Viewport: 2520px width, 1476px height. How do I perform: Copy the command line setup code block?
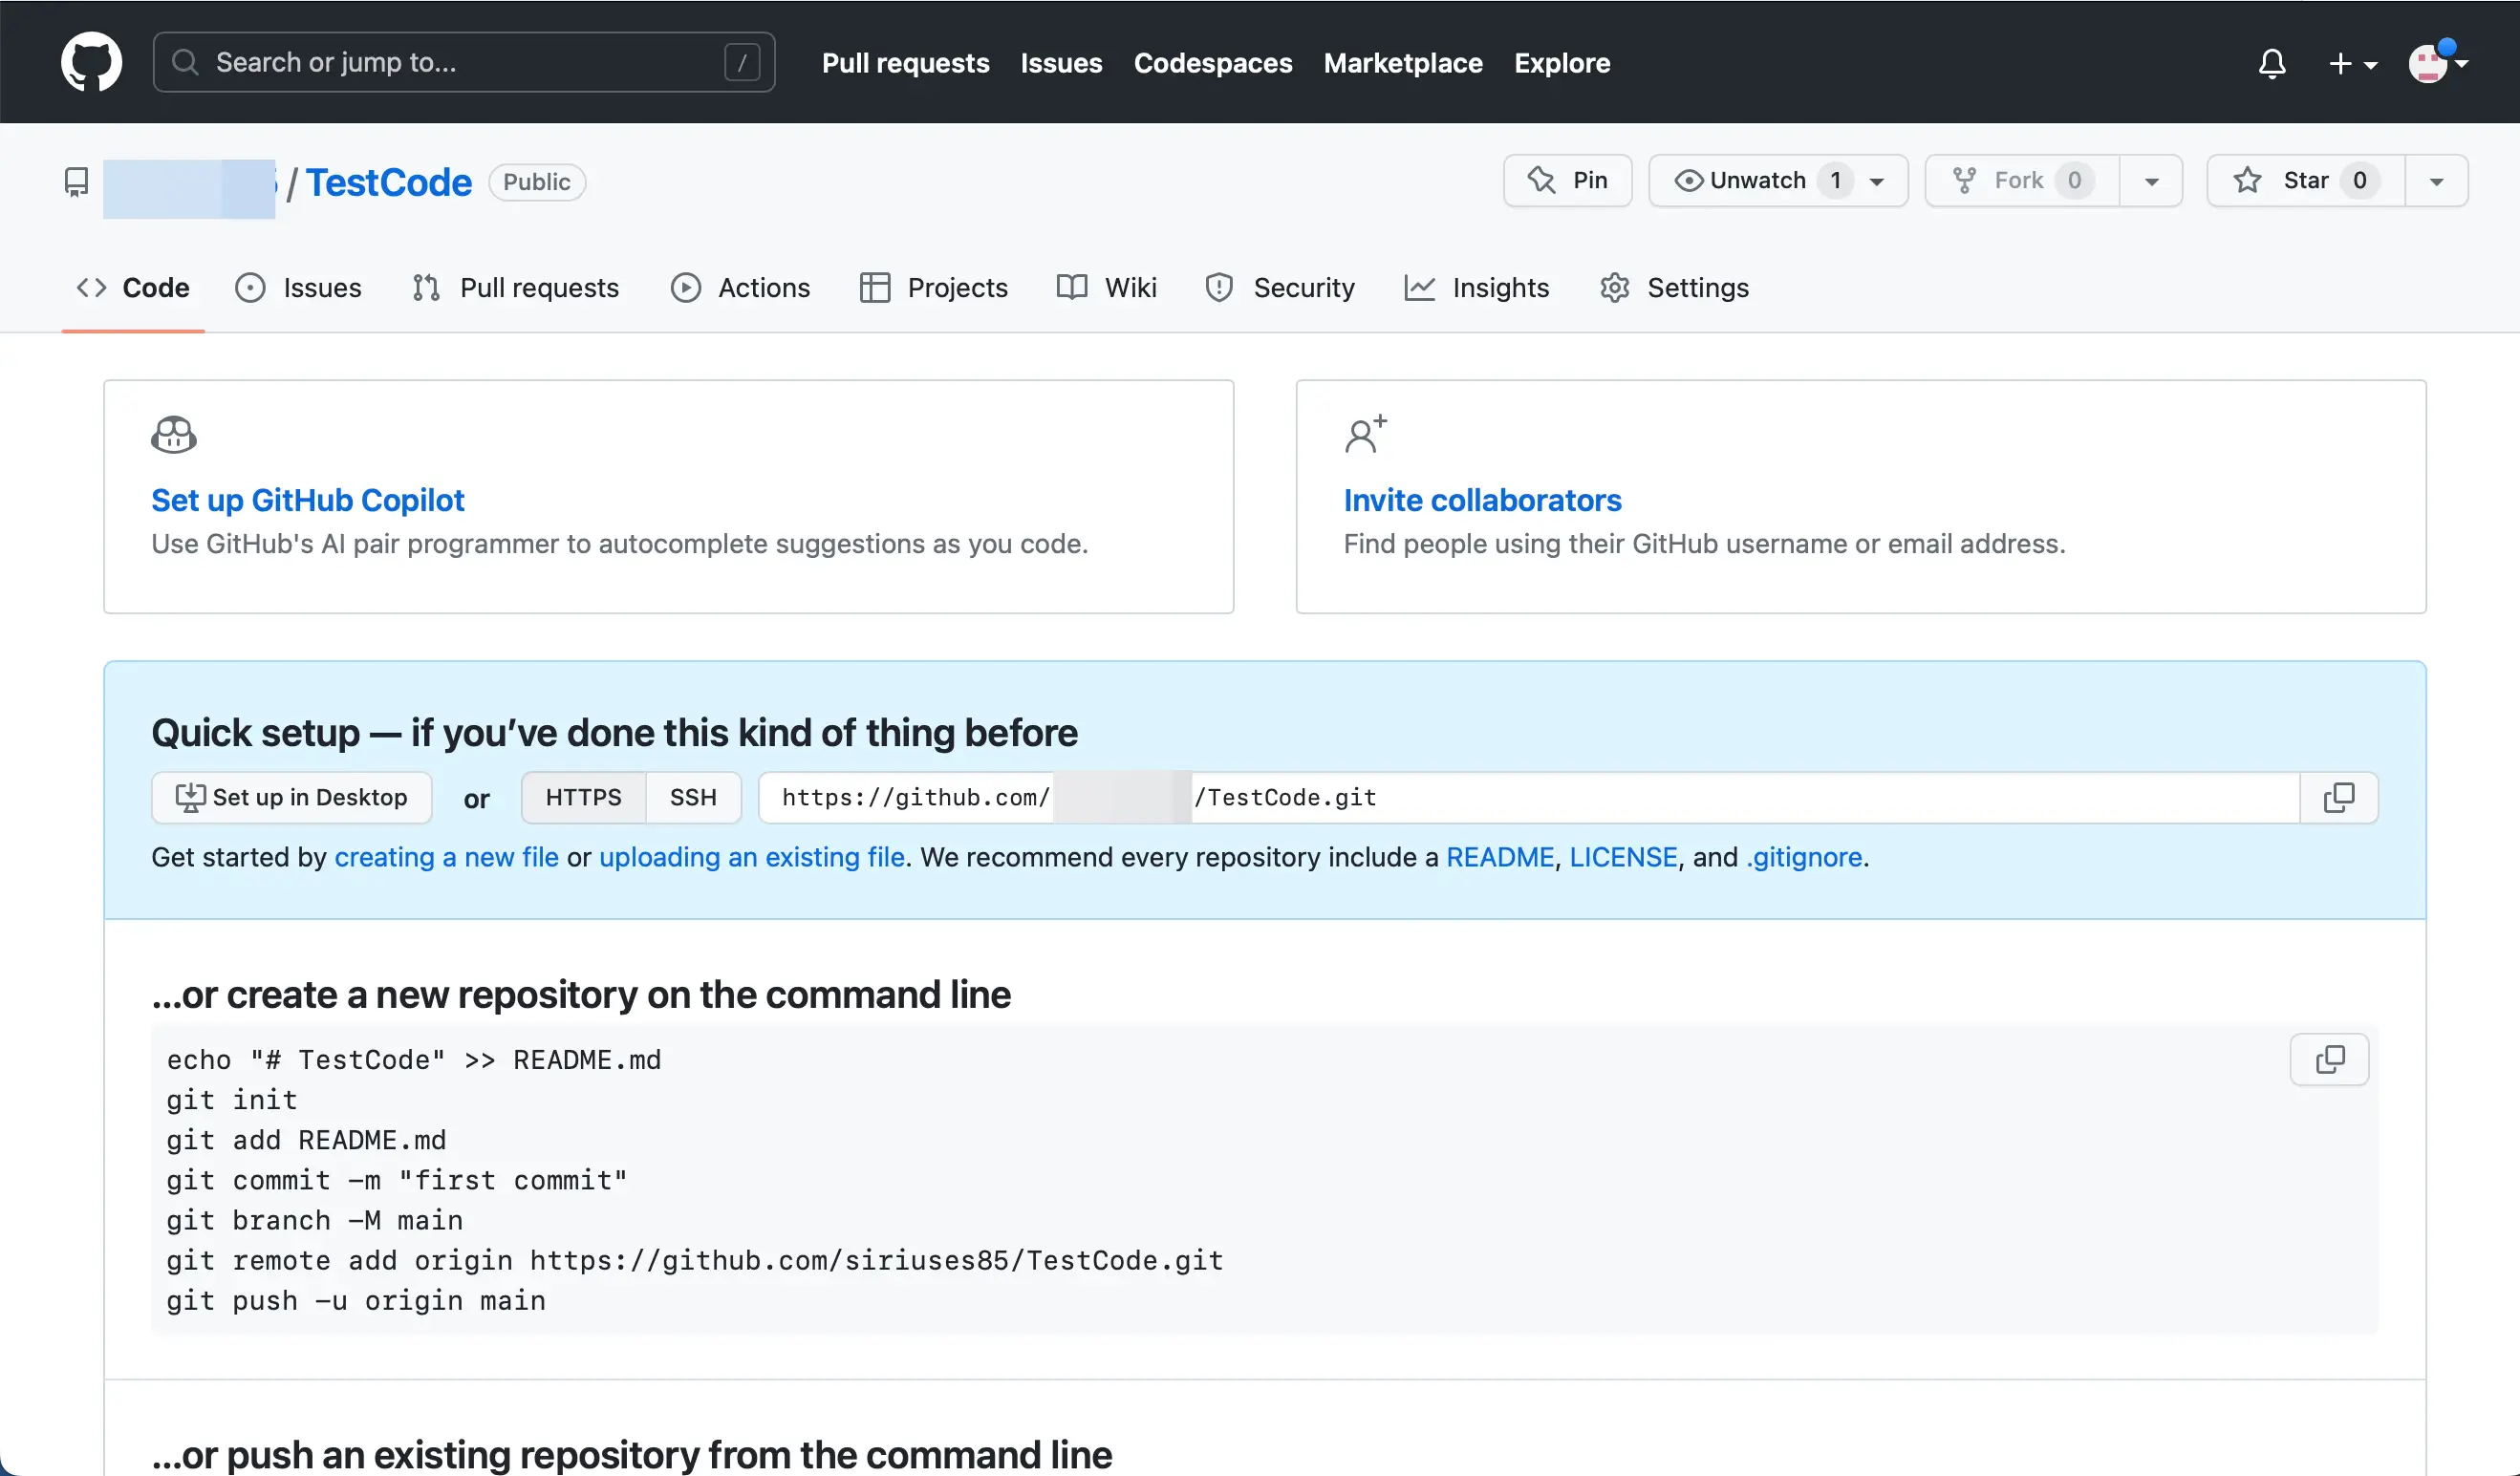click(x=2329, y=1059)
